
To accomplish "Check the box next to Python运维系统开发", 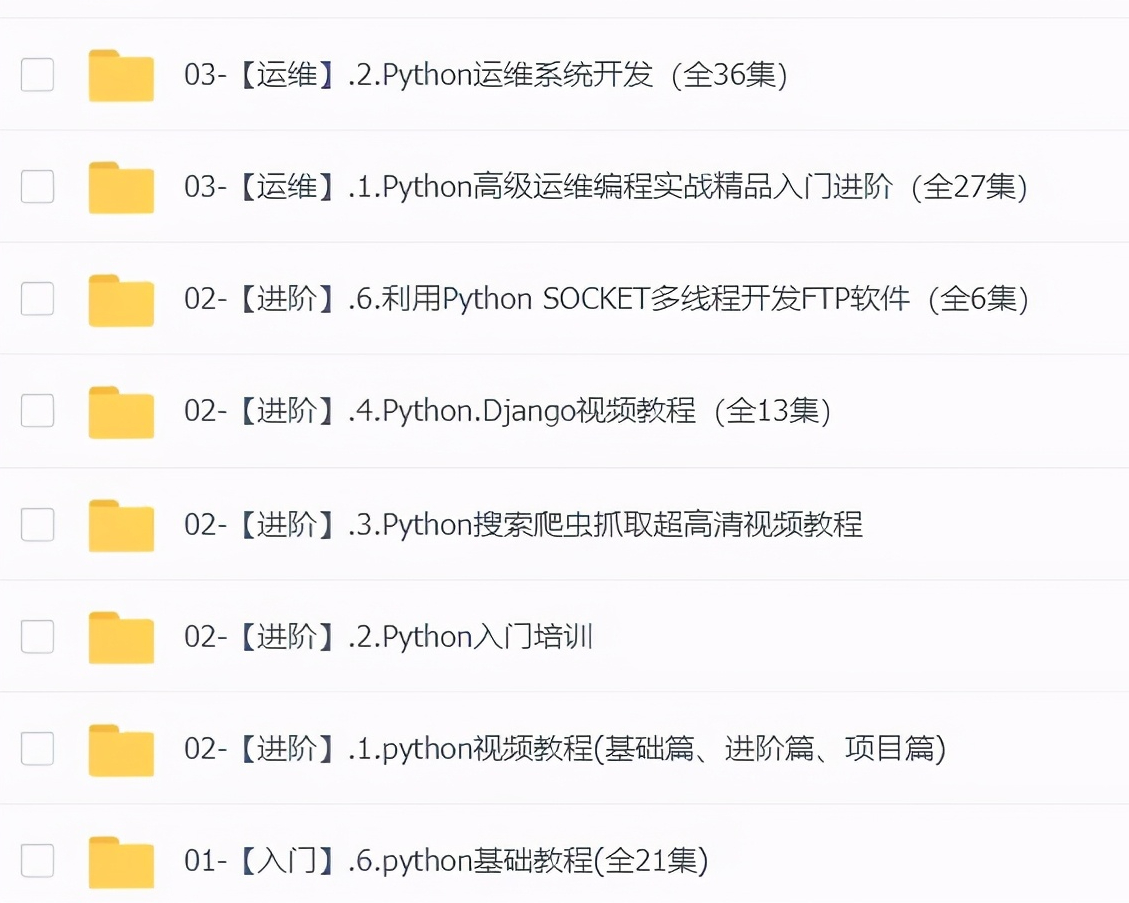I will (37, 75).
